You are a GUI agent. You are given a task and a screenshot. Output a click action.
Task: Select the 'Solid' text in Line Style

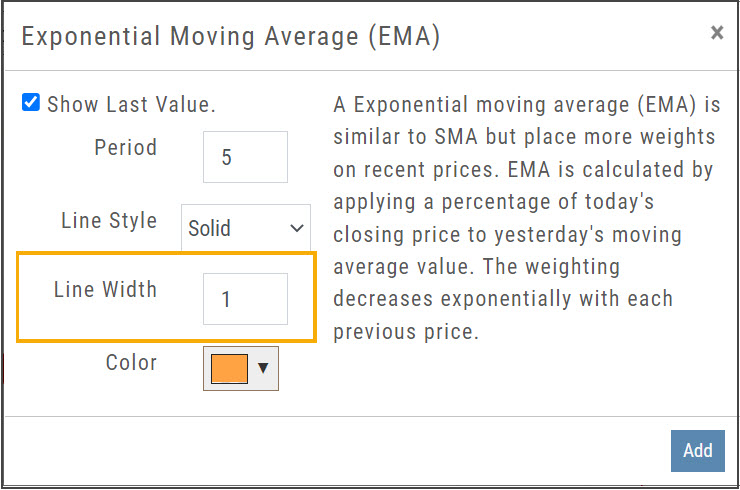coord(210,228)
